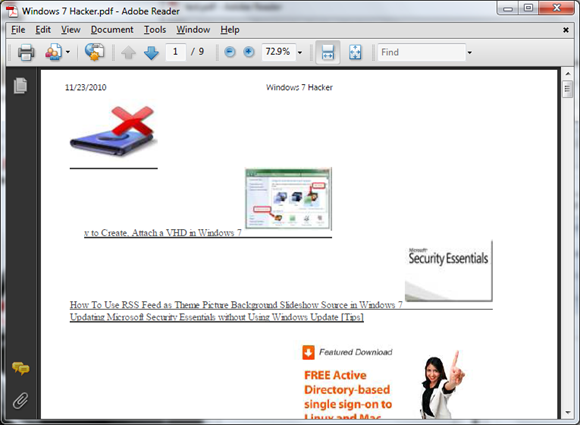Viewport: 580px width, 425px height.
Task: Open the RSS Feed Theme Slideshow link
Action: point(236,305)
